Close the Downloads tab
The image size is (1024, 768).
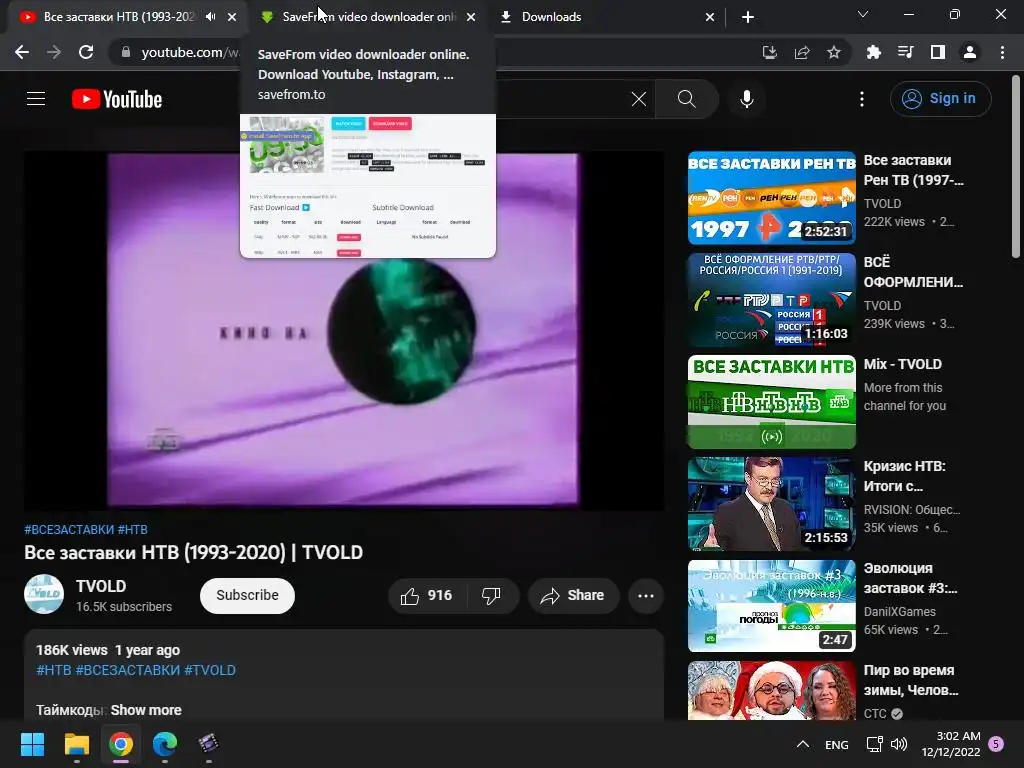(x=710, y=17)
